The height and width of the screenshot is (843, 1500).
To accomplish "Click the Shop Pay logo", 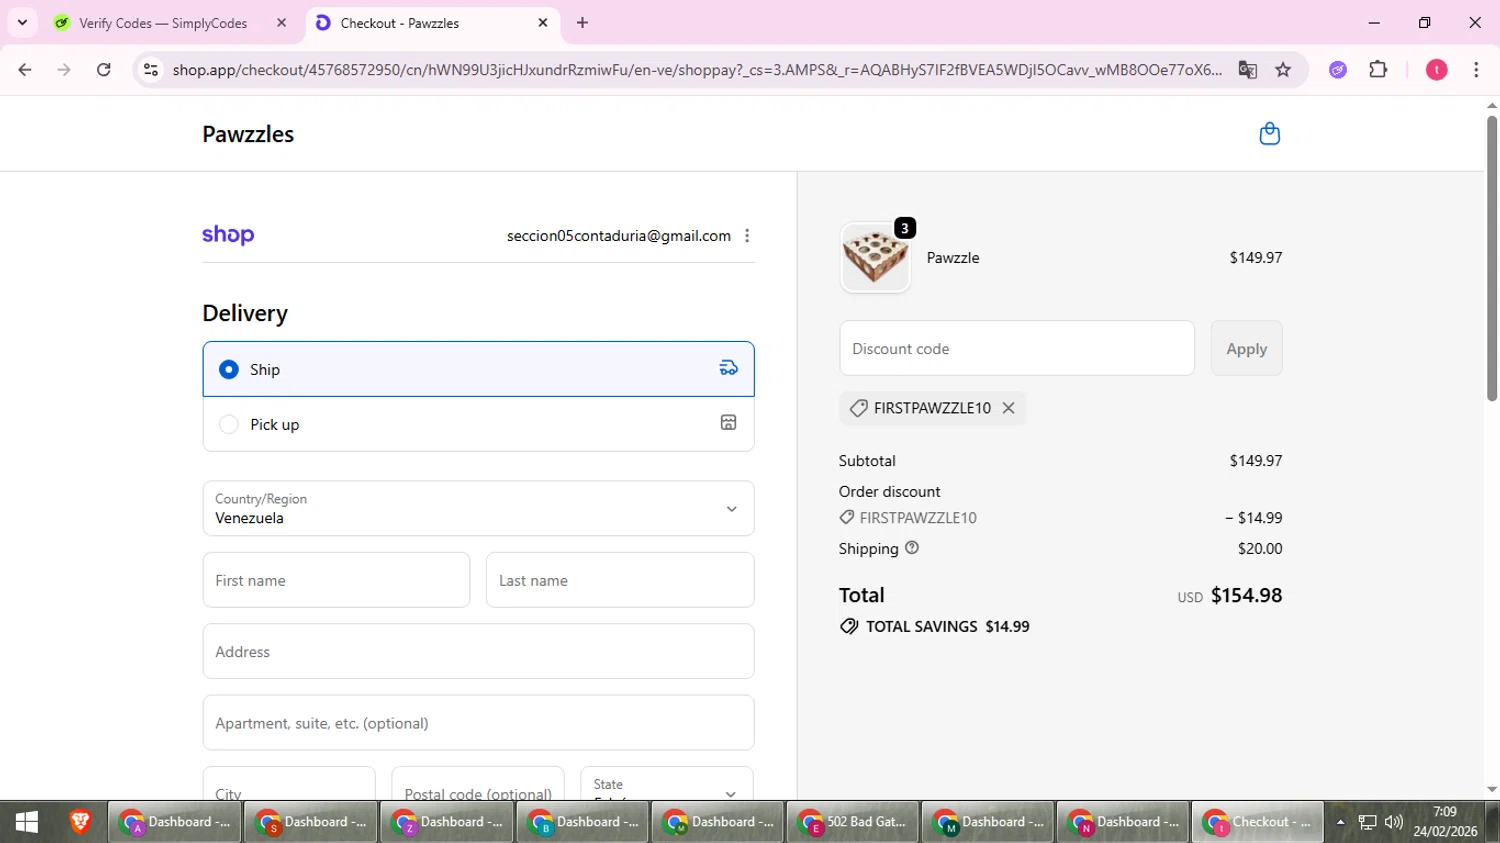I will (228, 235).
